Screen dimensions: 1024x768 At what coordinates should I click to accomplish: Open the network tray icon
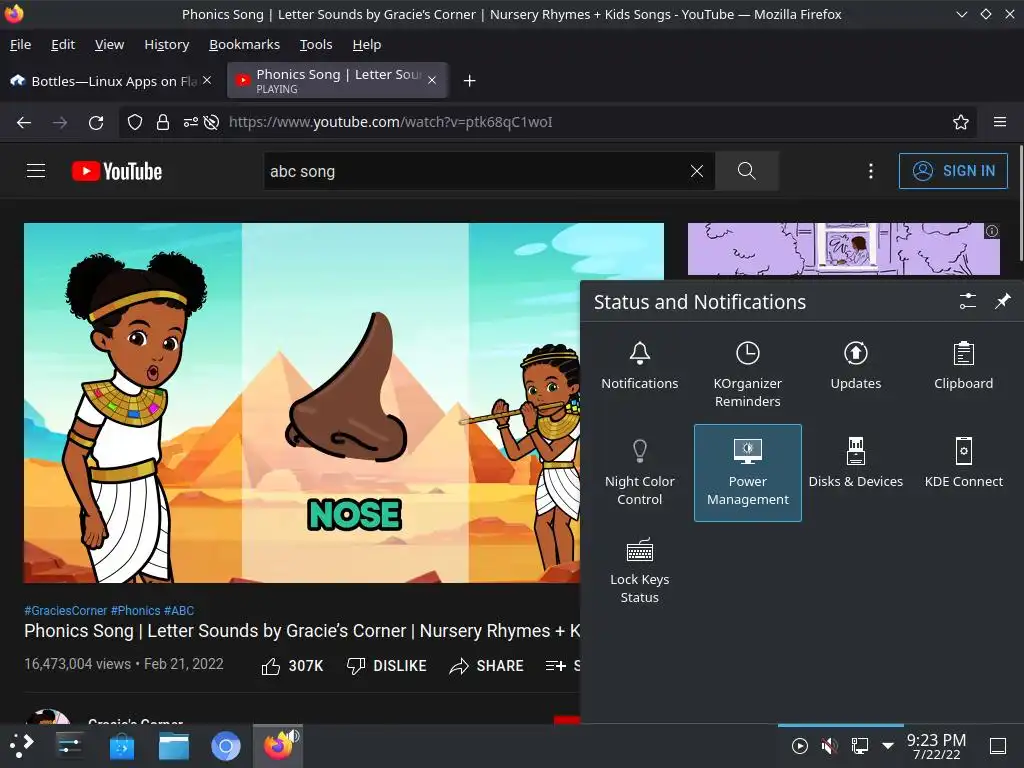[x=859, y=745]
